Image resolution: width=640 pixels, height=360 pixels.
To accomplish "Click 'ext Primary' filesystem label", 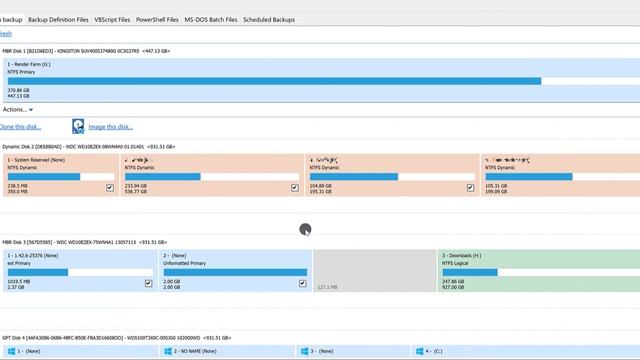I will click(x=19, y=263).
